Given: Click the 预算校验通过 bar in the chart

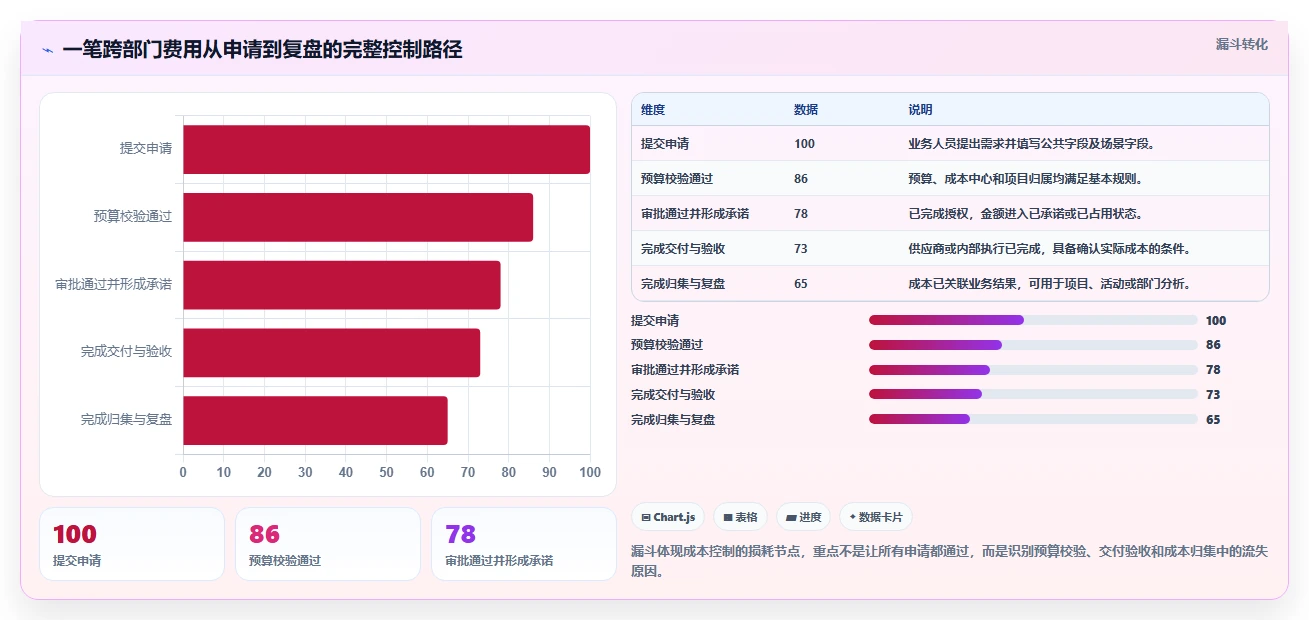Looking at the screenshot, I should pyautogui.click(x=358, y=217).
